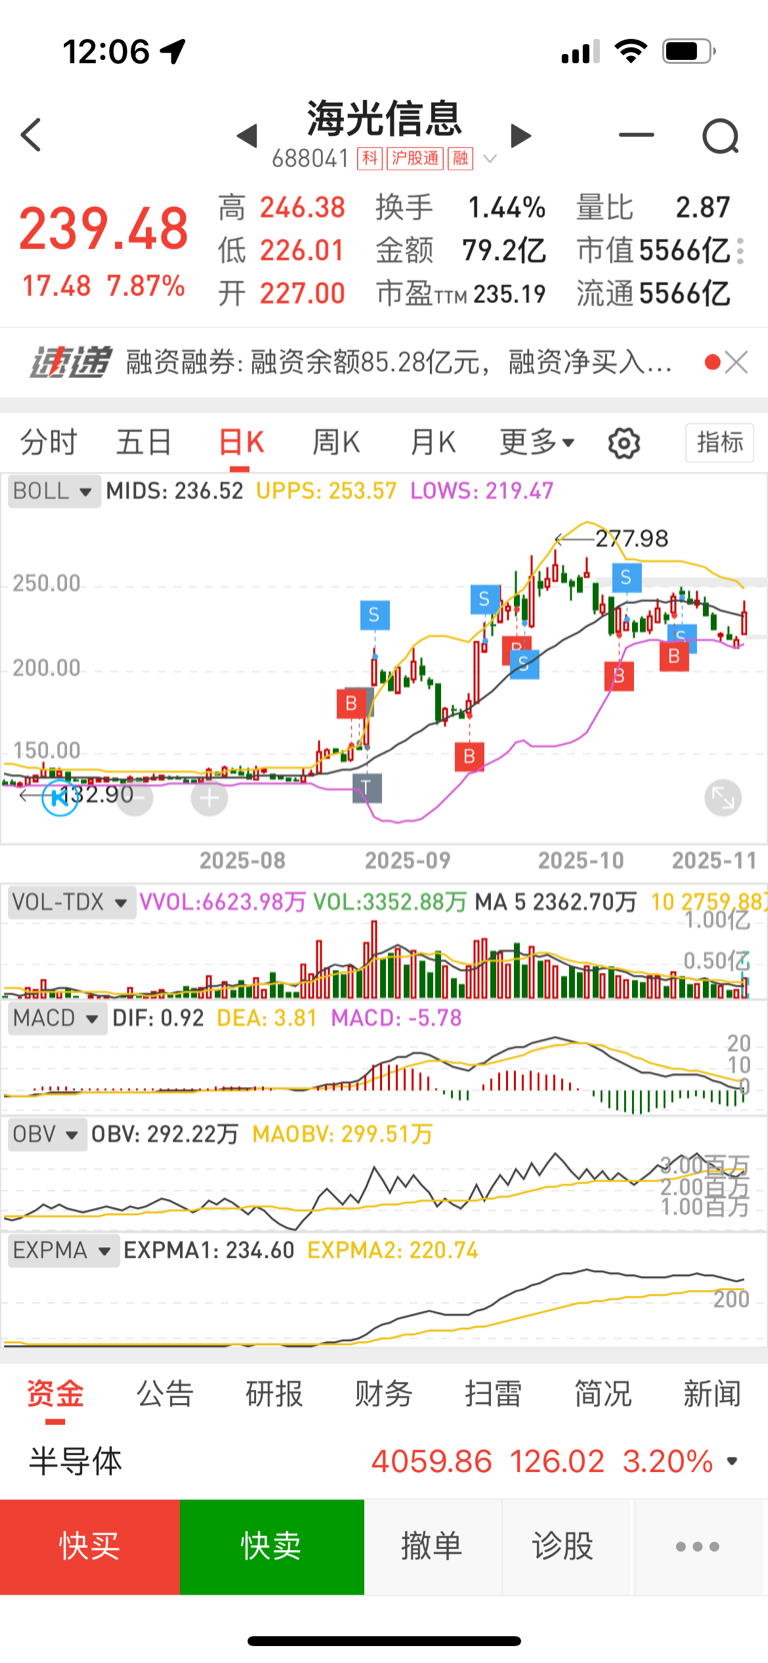Tap the 科 tag under stock code
The width and height of the screenshot is (768, 1663).
pyautogui.click(x=370, y=158)
